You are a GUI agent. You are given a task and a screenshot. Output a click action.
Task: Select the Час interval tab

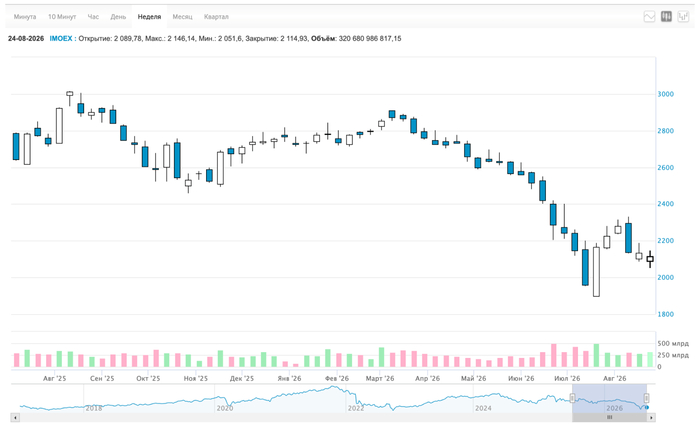93,17
